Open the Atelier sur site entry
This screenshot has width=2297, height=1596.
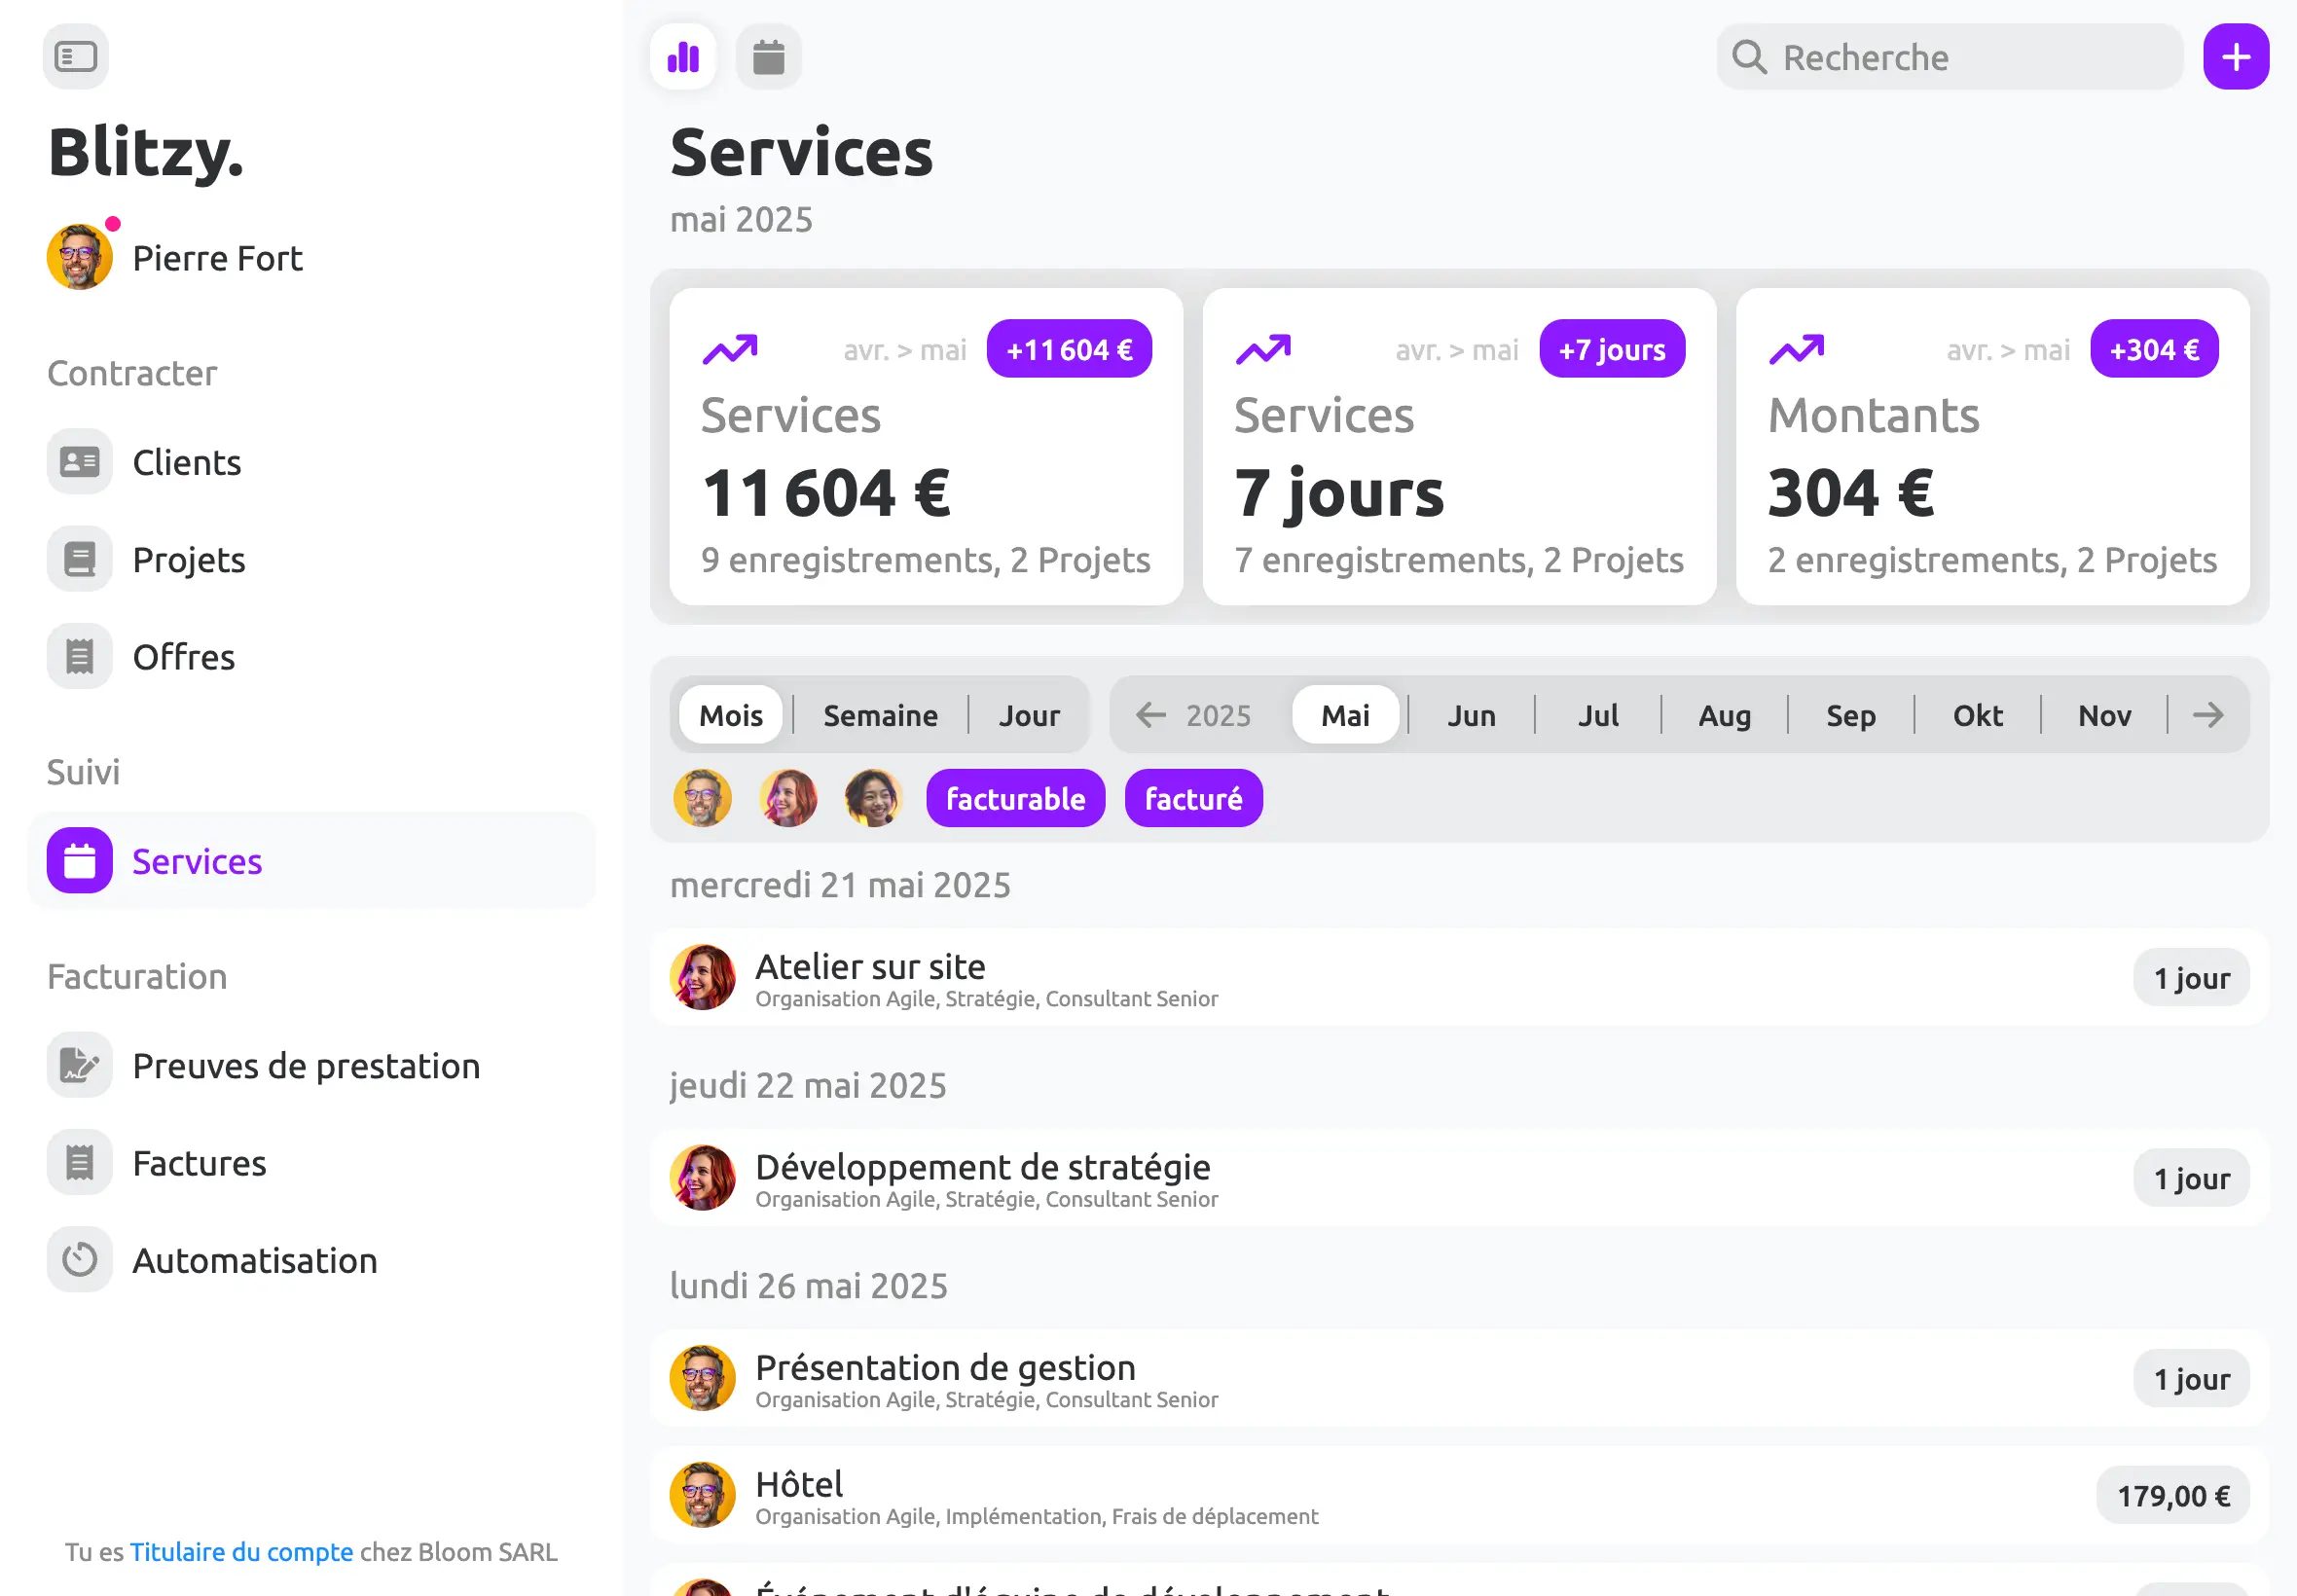click(x=1459, y=977)
